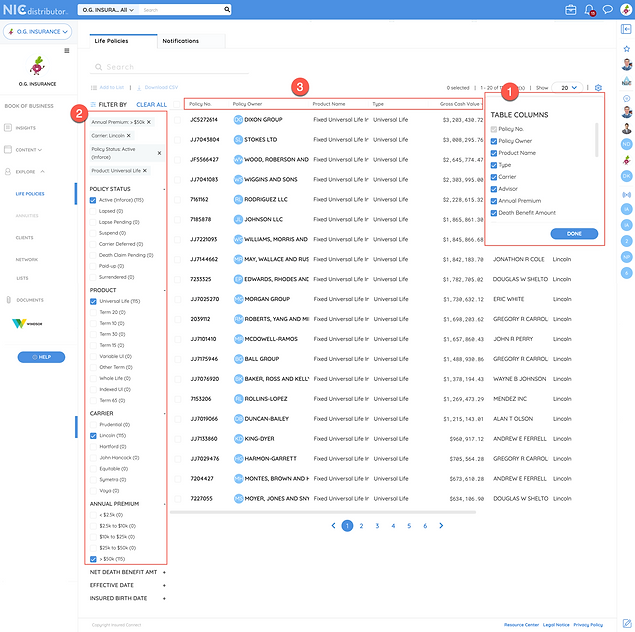Click the HELP button
Viewport: 635px width, 632px height.
[x=41, y=357]
